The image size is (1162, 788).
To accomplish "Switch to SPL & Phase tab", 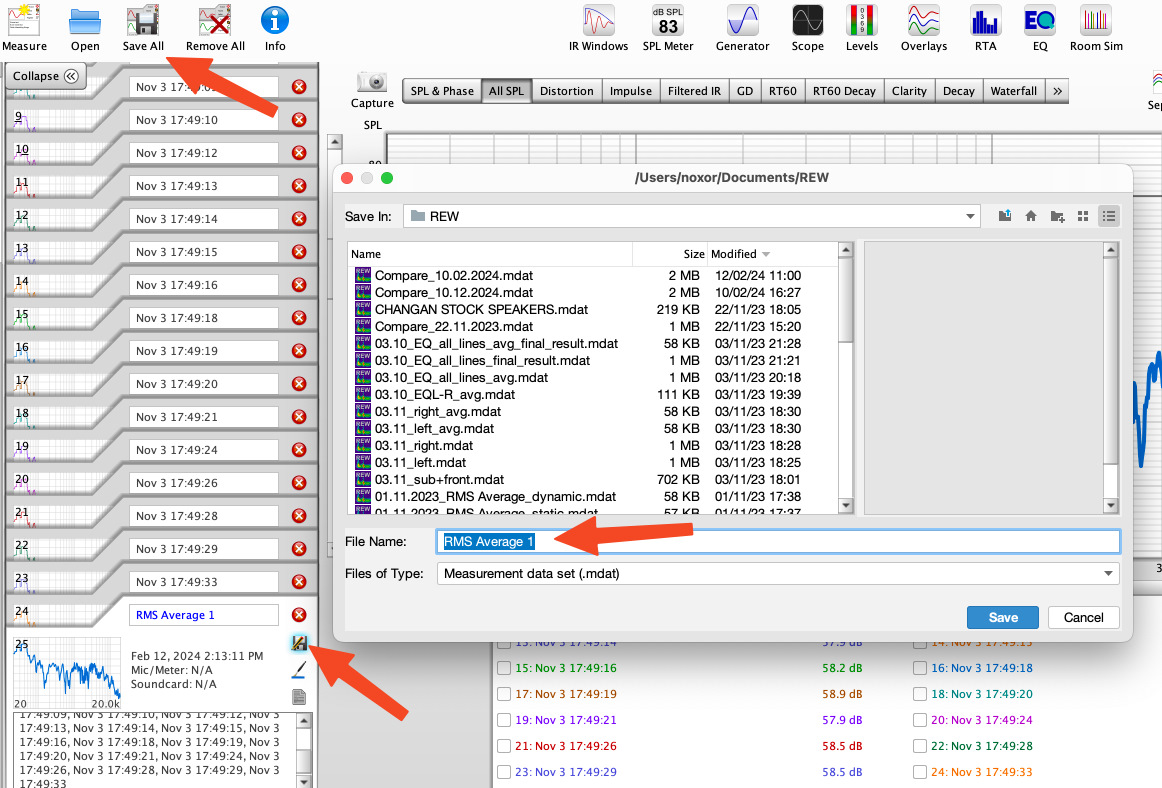I will pos(442,91).
